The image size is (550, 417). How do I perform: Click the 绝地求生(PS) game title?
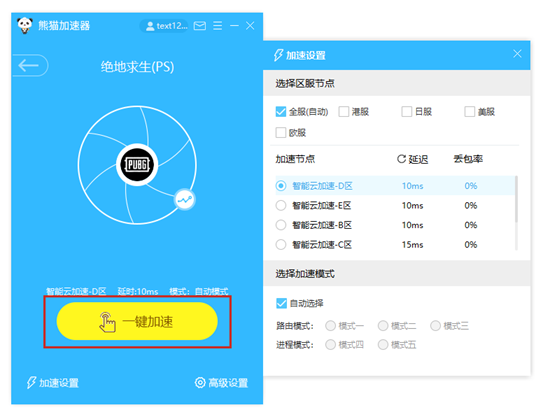[x=137, y=67]
